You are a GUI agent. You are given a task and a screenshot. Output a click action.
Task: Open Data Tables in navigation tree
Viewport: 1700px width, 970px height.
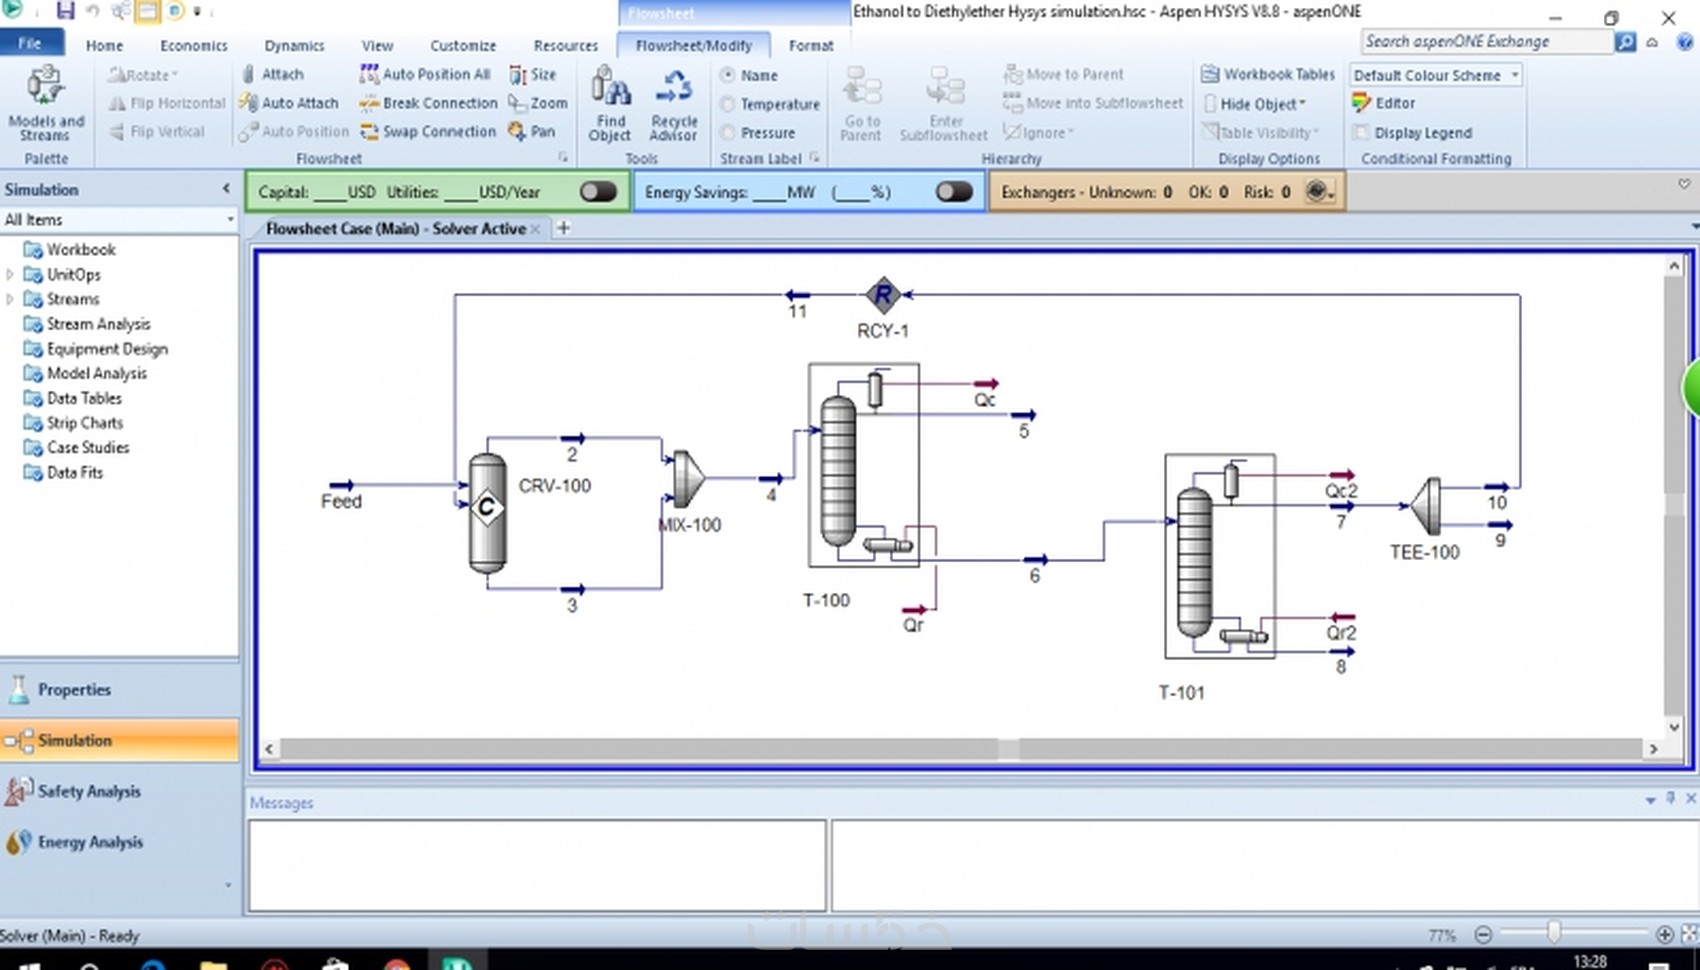point(84,398)
